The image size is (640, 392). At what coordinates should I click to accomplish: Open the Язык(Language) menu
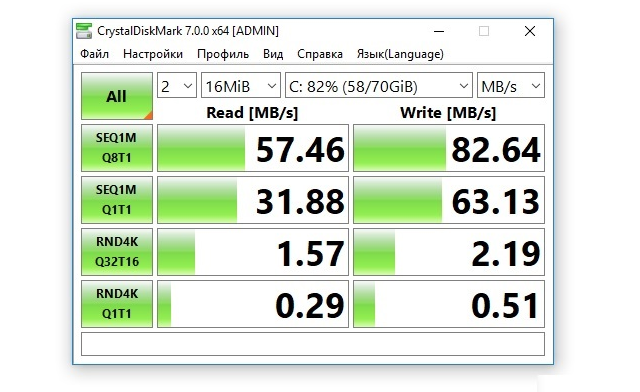pyautogui.click(x=400, y=54)
